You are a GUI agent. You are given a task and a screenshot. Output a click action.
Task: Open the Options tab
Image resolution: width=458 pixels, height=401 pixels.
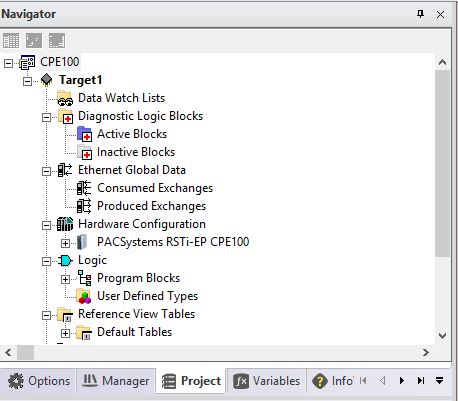(39, 381)
